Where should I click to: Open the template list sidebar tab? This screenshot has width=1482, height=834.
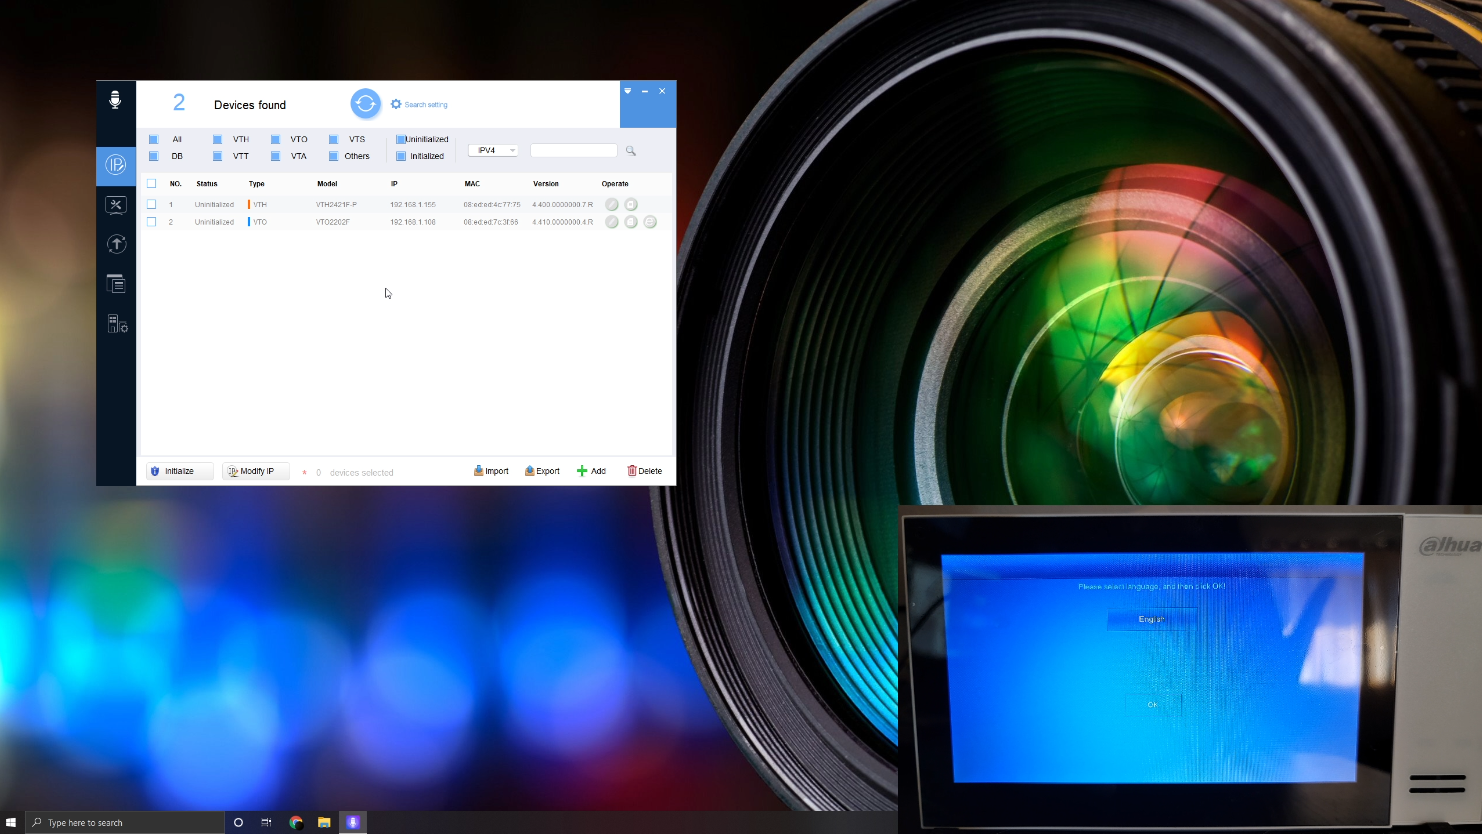(116, 284)
